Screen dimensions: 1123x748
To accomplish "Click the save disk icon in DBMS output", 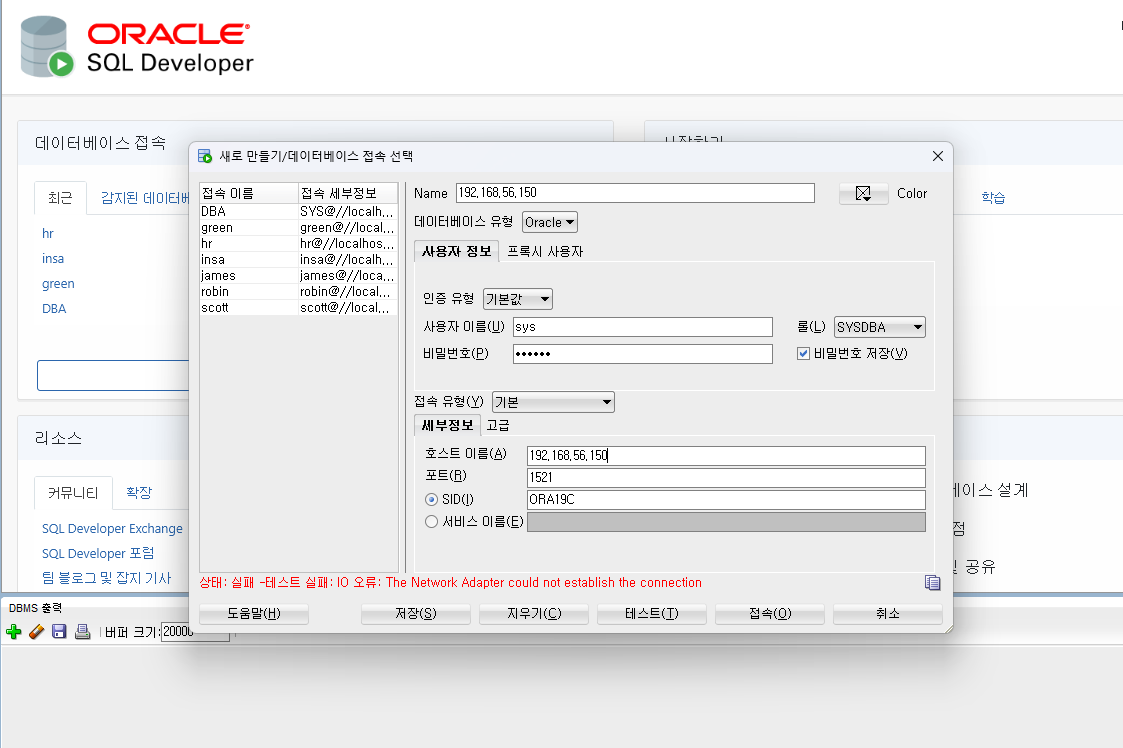I will (59, 631).
